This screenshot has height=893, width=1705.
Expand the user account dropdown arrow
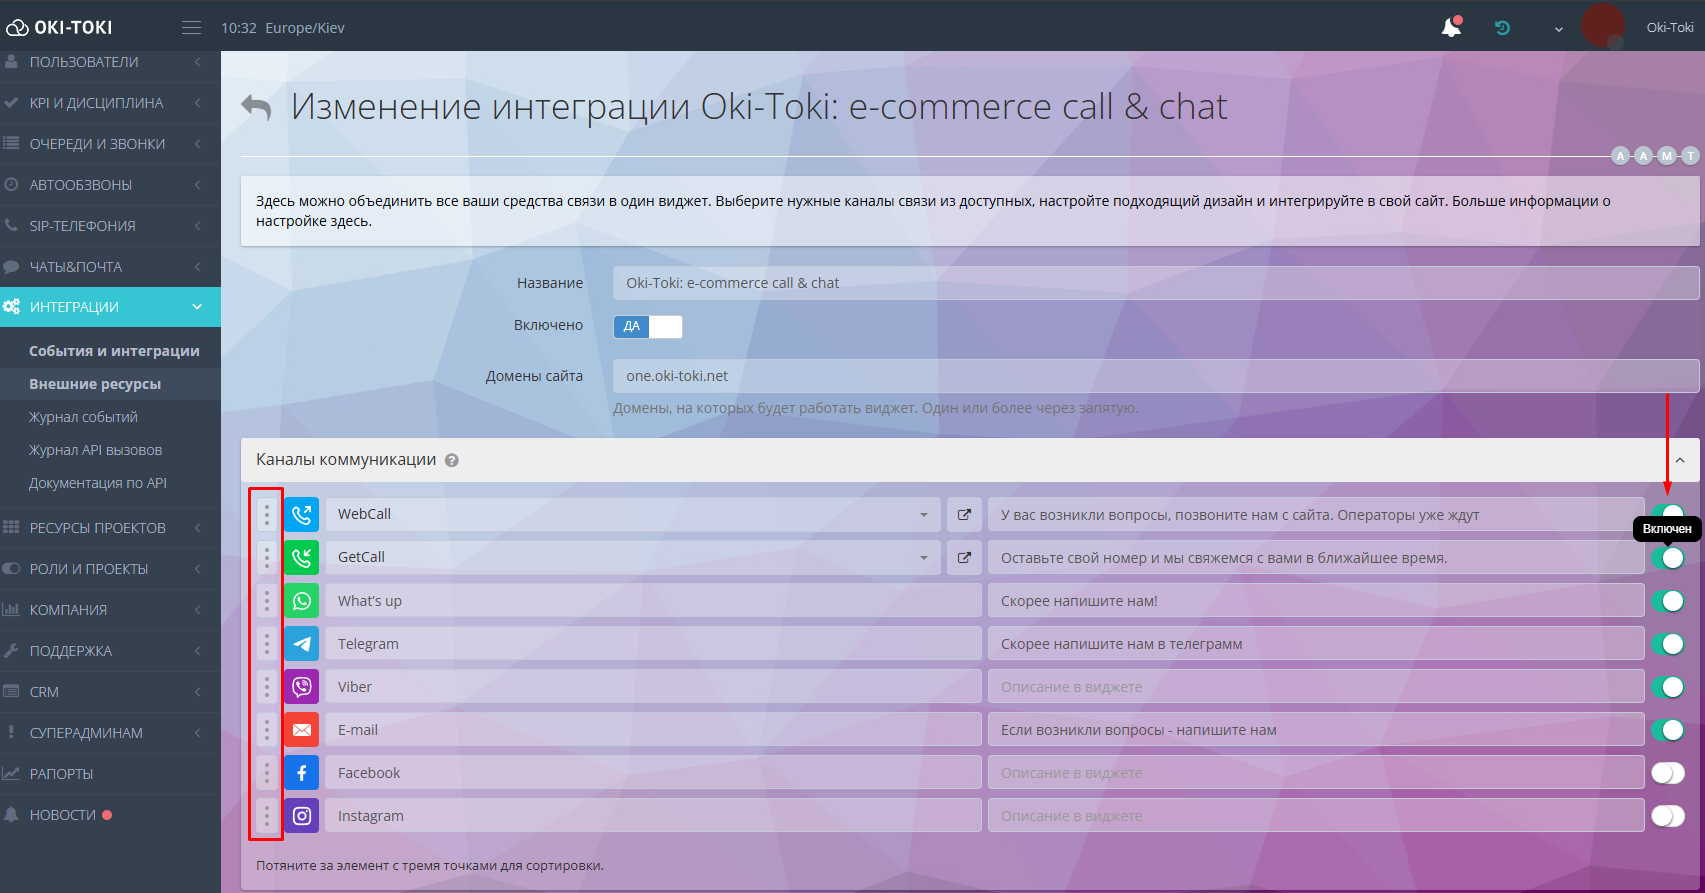click(1558, 29)
